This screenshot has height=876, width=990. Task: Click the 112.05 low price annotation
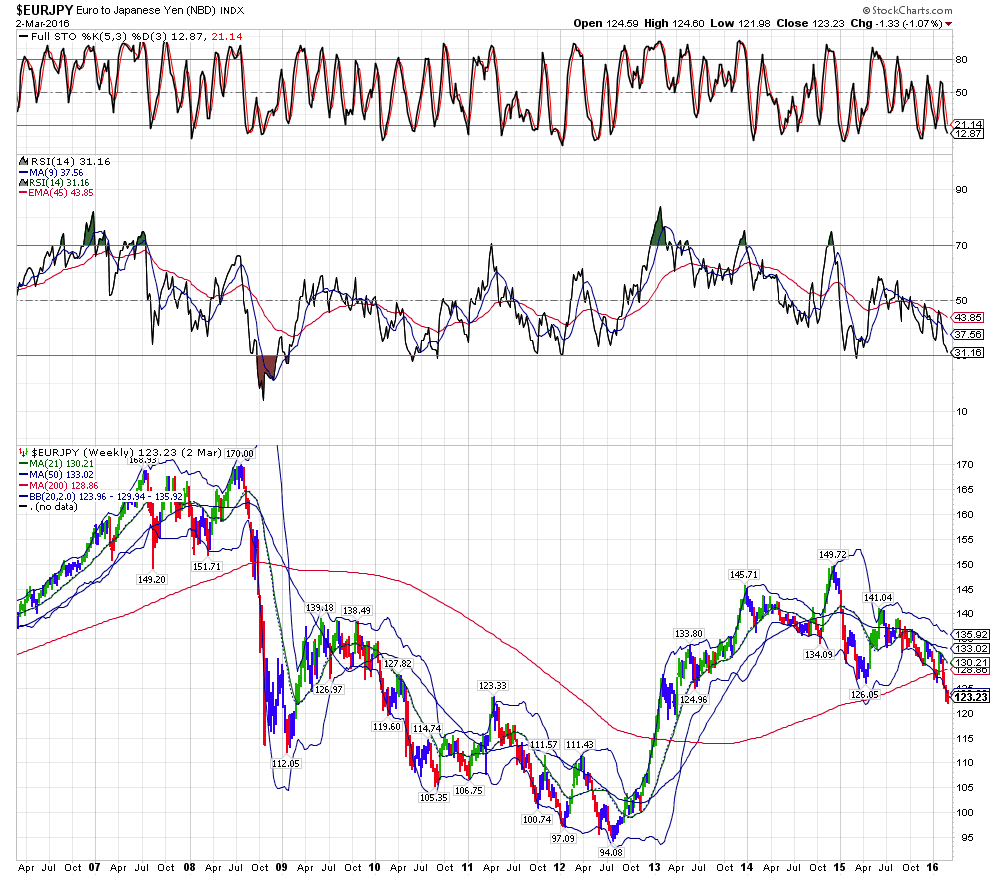(x=285, y=763)
